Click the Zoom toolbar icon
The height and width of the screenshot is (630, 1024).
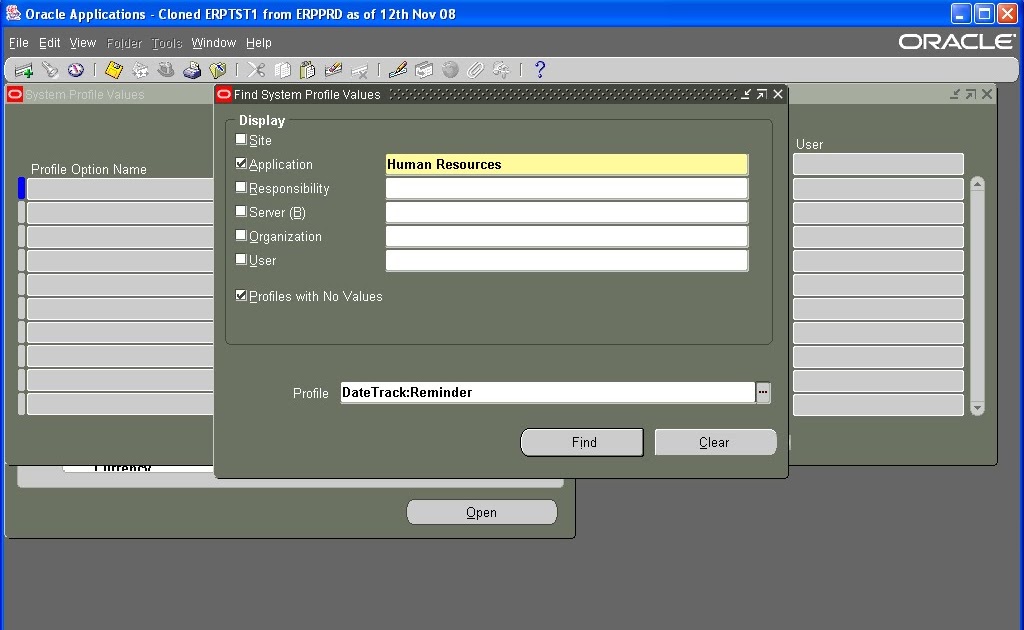tap(424, 70)
